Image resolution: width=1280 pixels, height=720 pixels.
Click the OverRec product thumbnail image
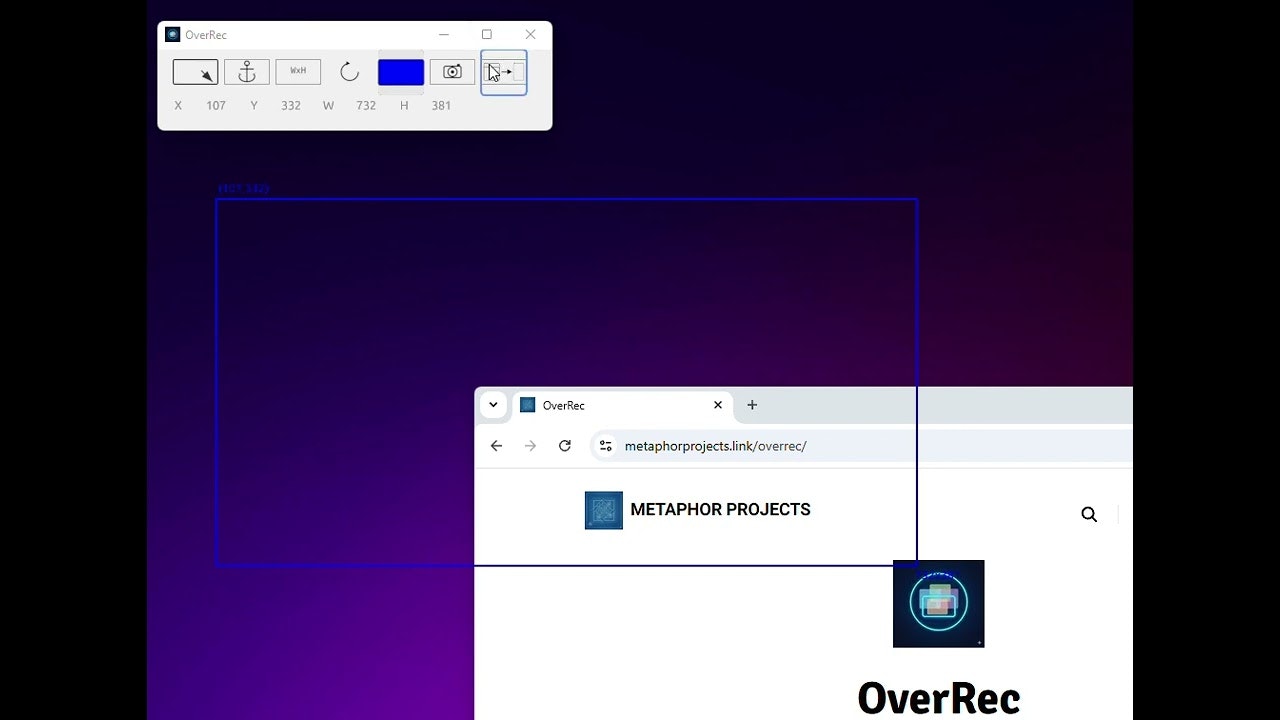pos(939,604)
